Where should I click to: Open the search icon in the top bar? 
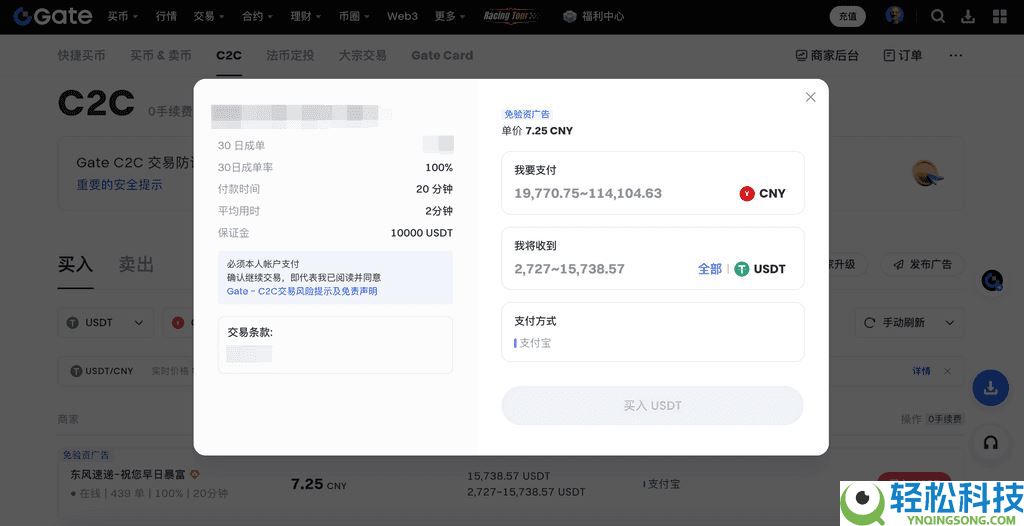click(938, 16)
